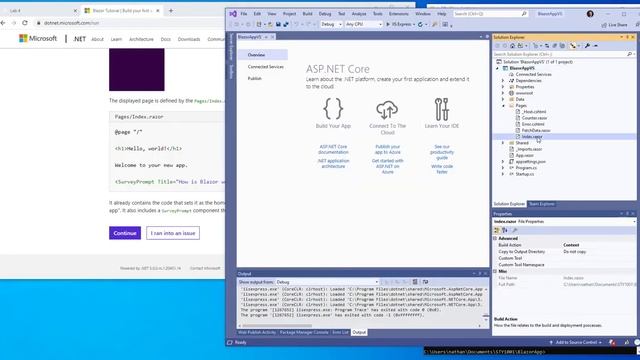The height and width of the screenshot is (360, 640).
Task: Click the Save icon in Visual Studio toolbar
Action: (278, 24)
